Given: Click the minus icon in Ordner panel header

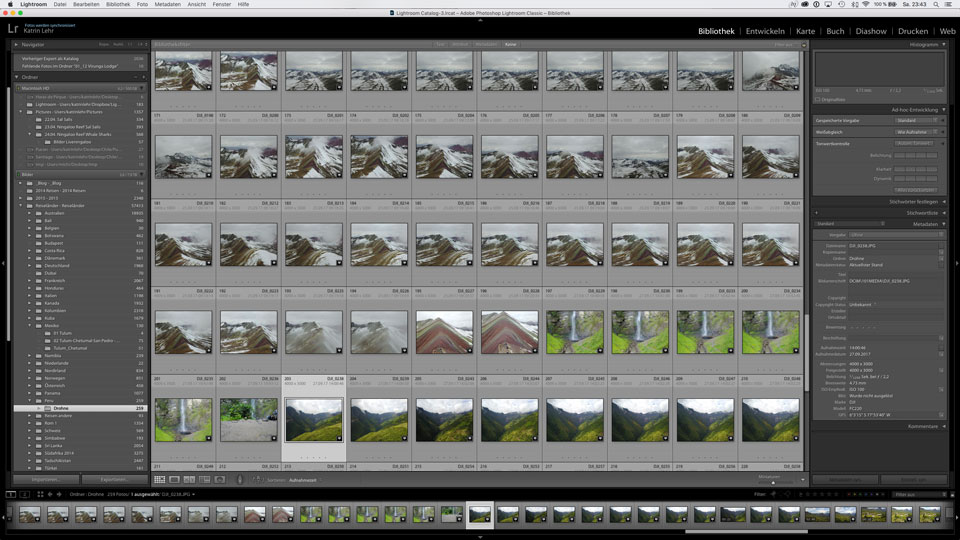Looking at the screenshot, I should click(137, 77).
